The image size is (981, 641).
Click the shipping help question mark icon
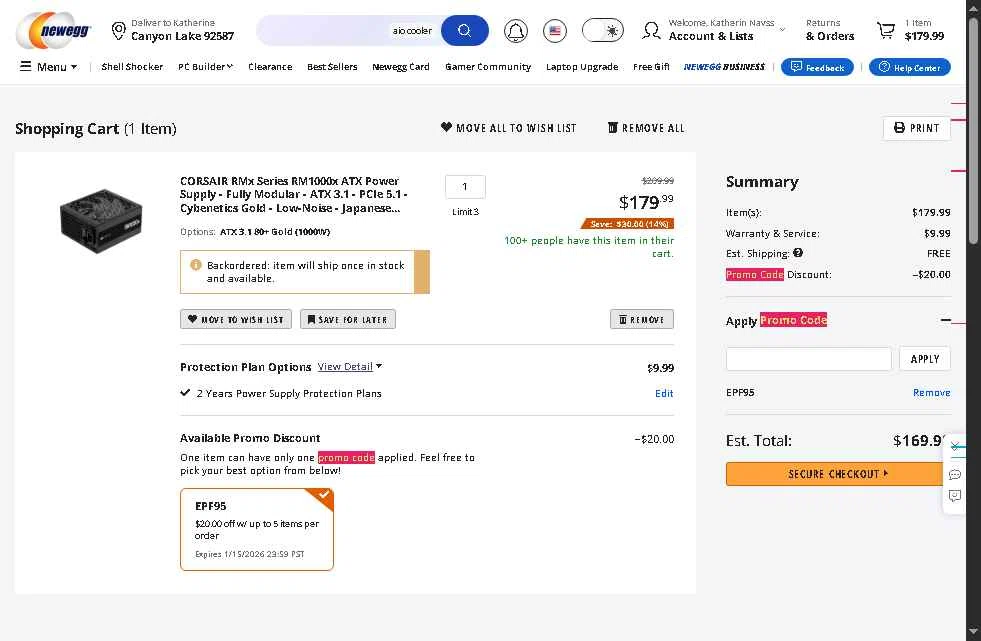[x=798, y=253]
